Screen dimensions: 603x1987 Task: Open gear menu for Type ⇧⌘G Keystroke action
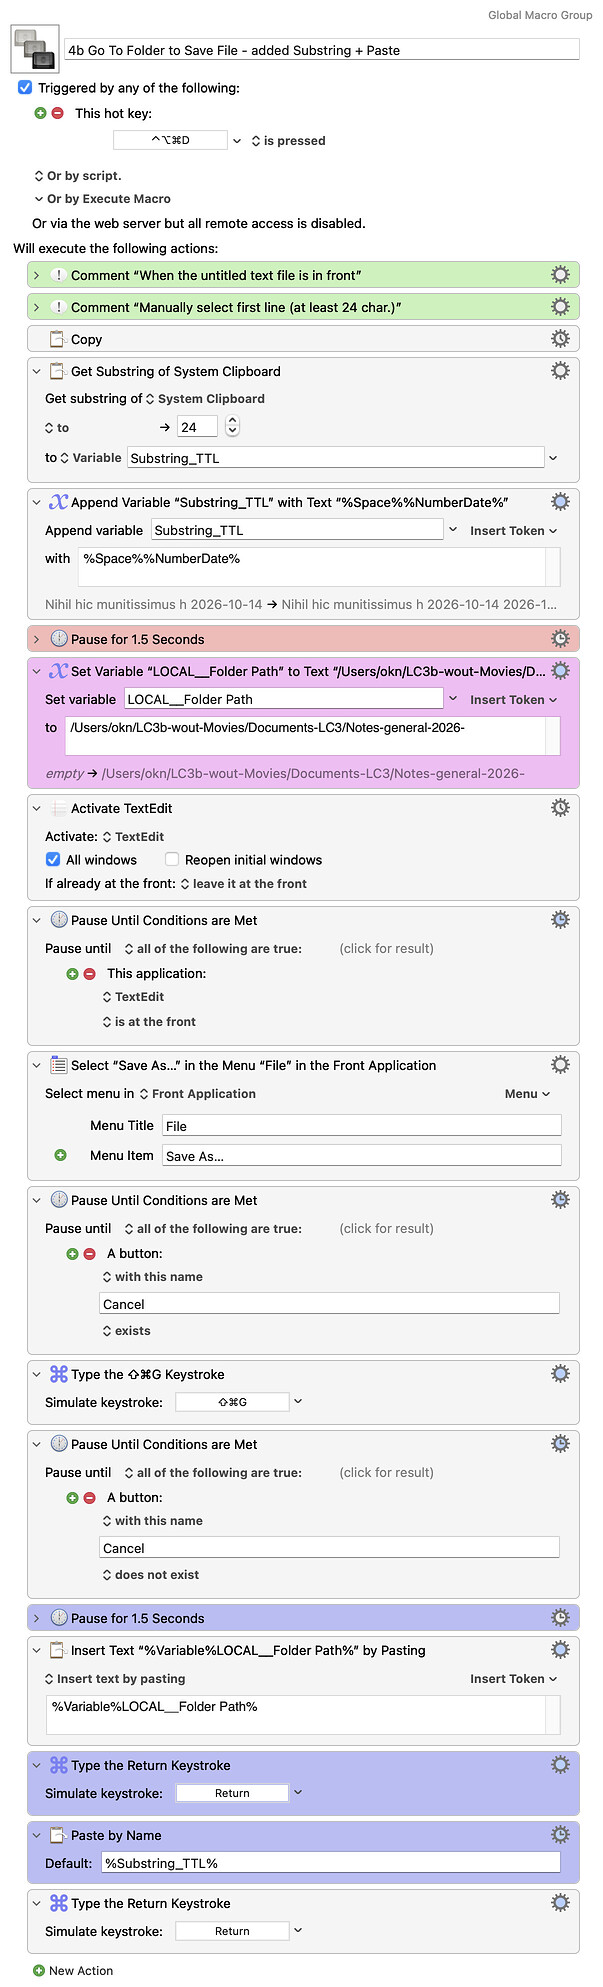point(561,1374)
